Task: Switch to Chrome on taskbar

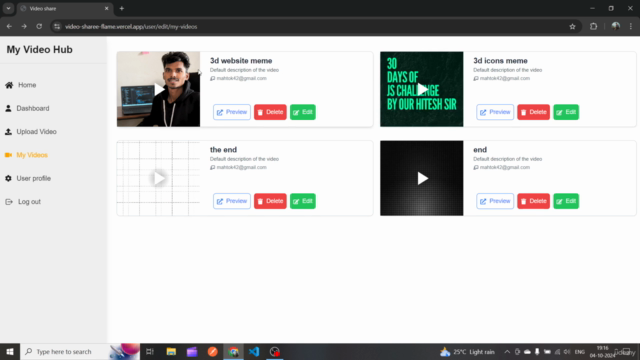Action: point(233,351)
